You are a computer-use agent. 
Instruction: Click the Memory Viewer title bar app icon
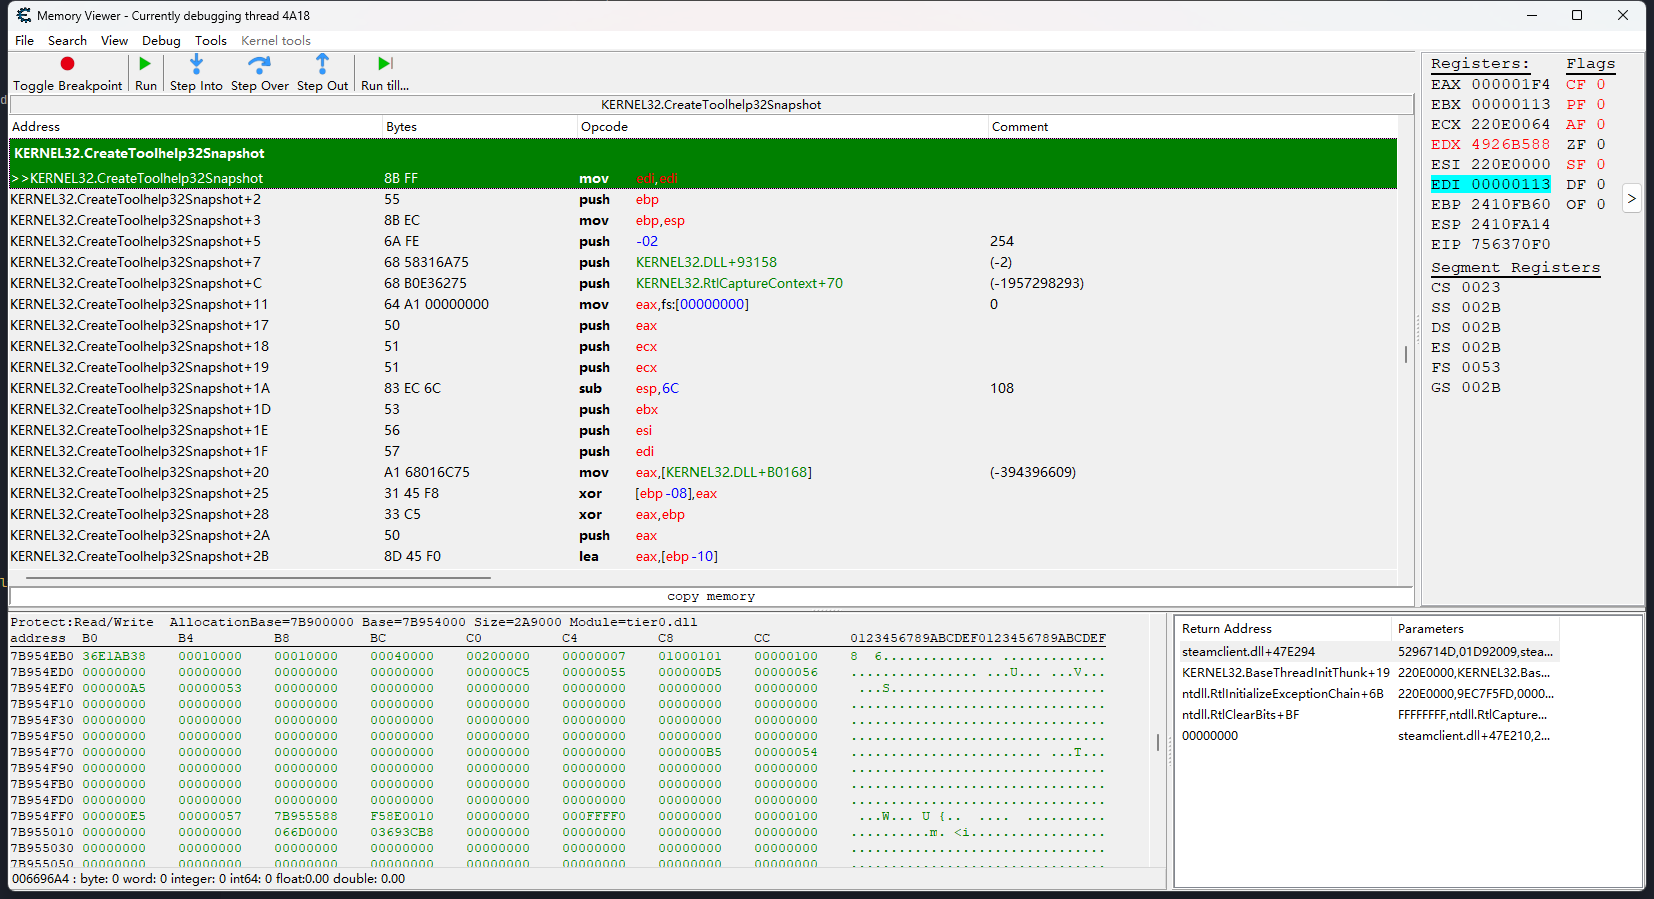23,15
